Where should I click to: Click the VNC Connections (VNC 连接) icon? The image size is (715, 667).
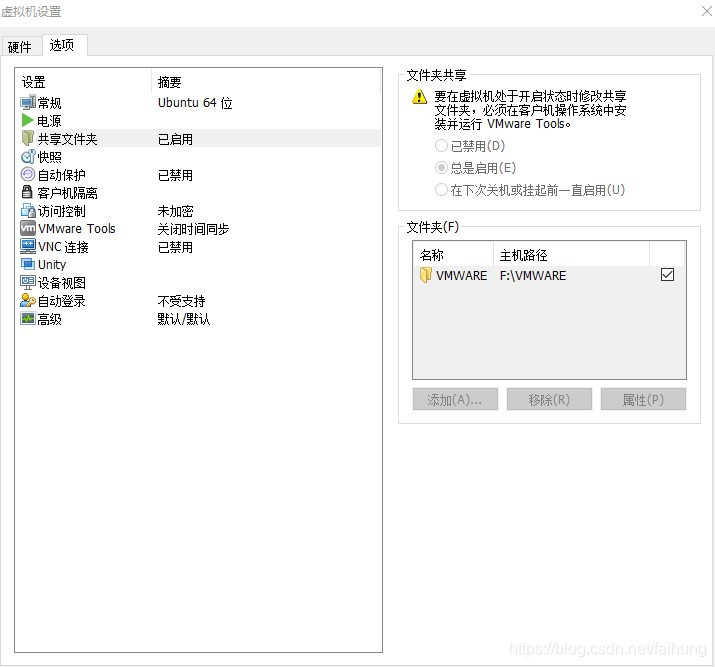point(28,246)
